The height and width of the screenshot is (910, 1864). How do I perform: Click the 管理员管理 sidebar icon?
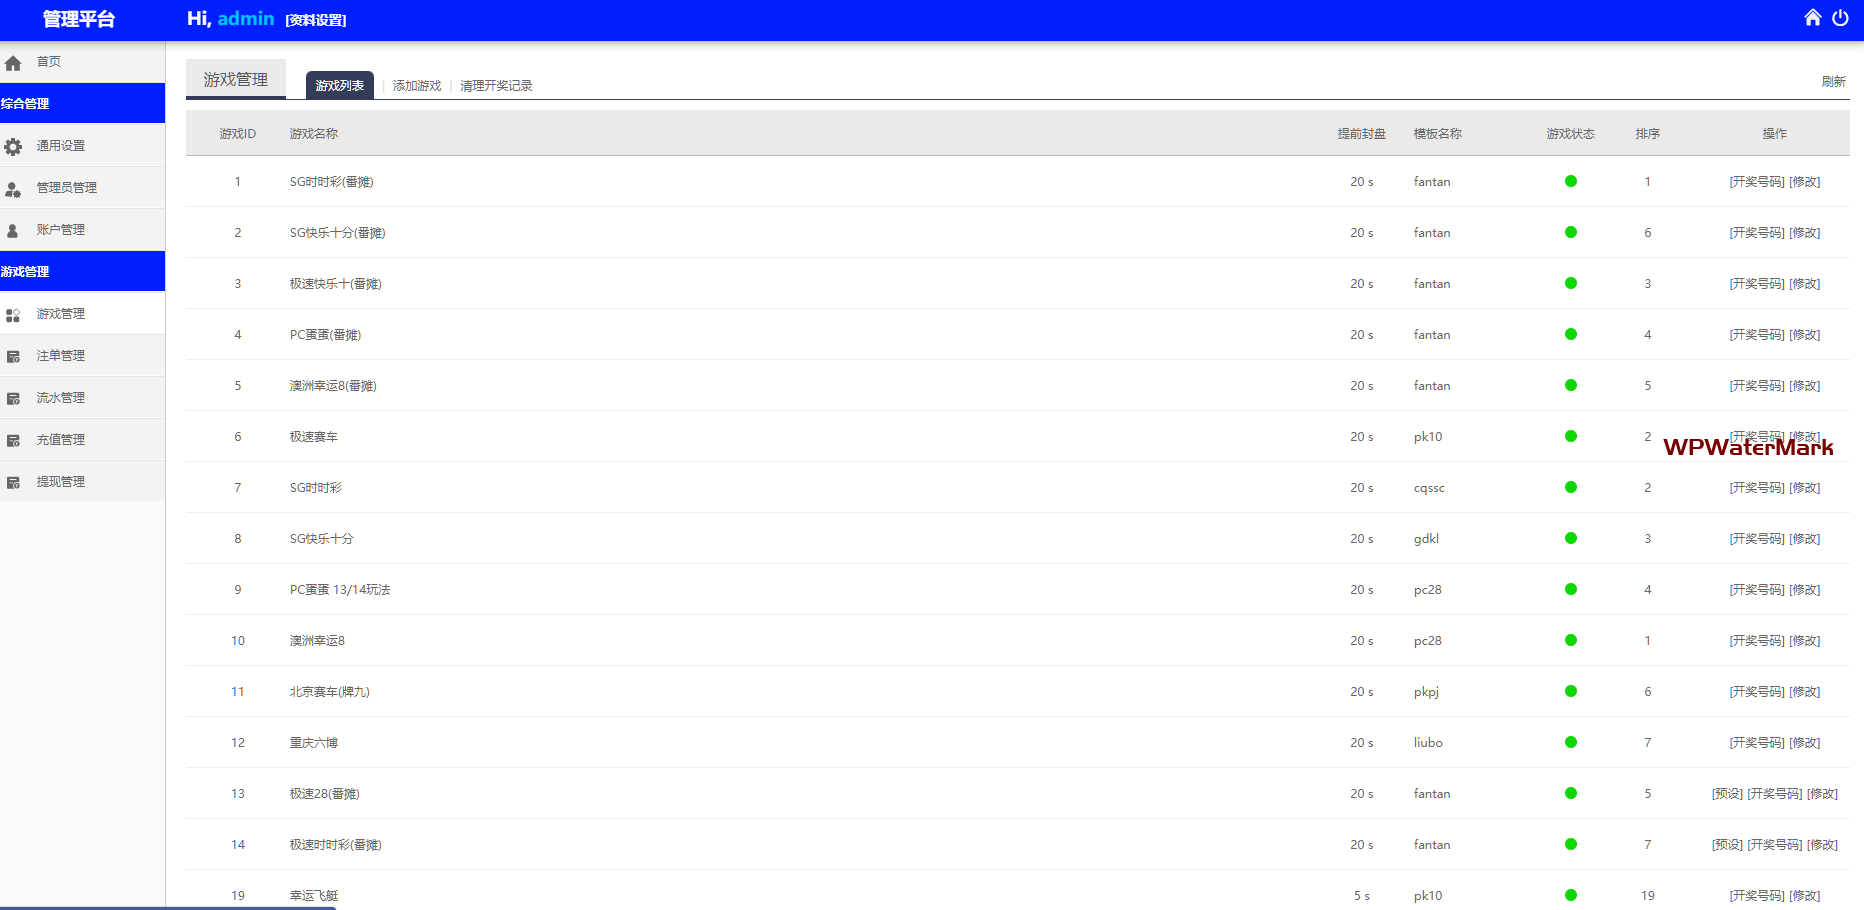(x=13, y=189)
